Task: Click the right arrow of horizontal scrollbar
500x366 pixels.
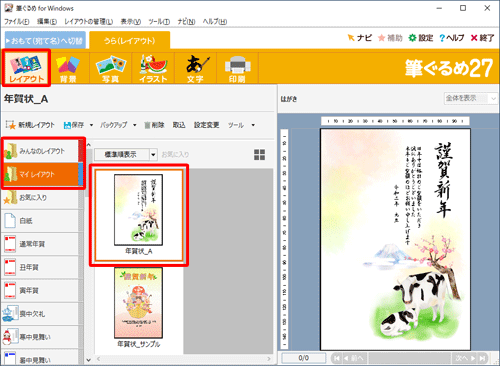Action: click(269, 359)
